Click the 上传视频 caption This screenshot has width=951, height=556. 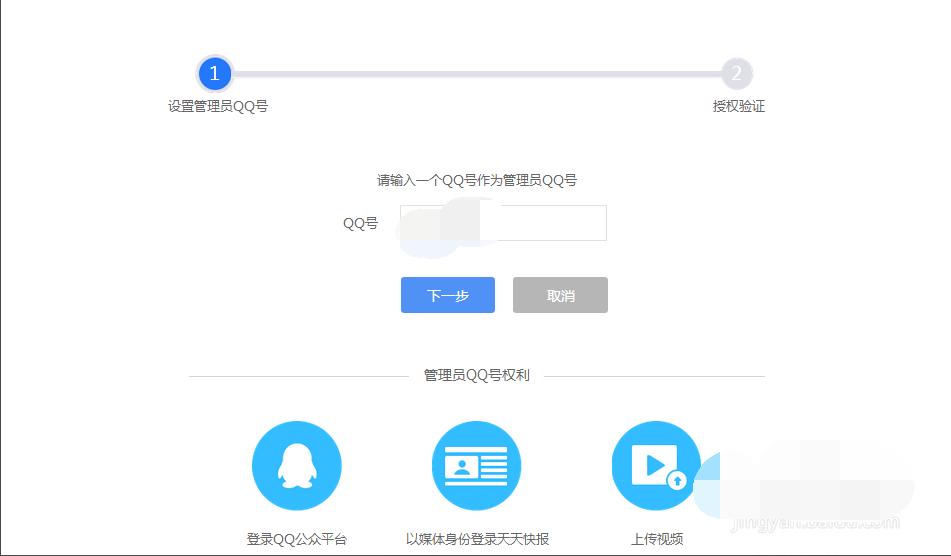657,538
